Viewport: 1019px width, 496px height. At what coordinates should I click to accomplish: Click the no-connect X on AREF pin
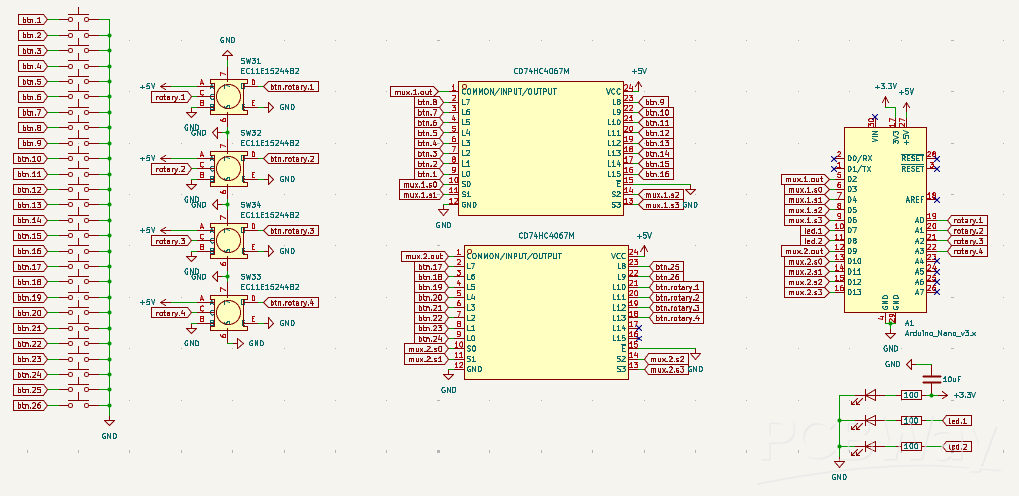point(936,199)
